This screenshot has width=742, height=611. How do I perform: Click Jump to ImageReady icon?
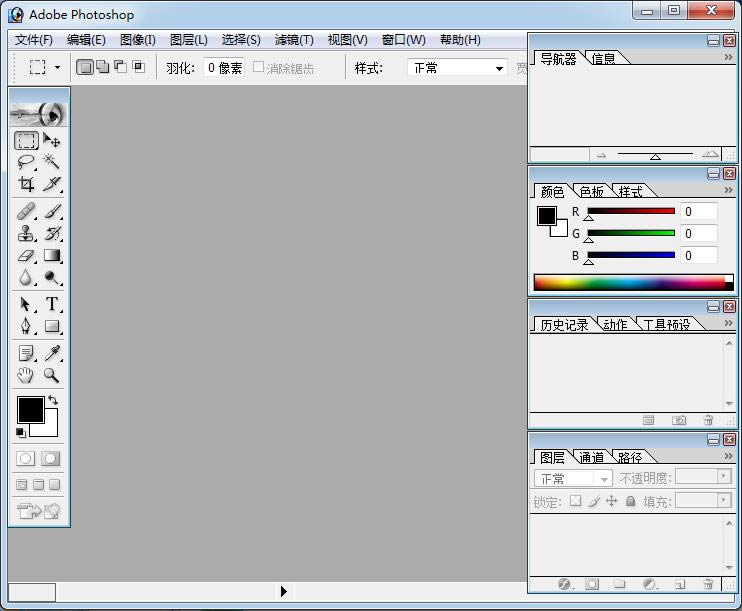click(x=39, y=511)
